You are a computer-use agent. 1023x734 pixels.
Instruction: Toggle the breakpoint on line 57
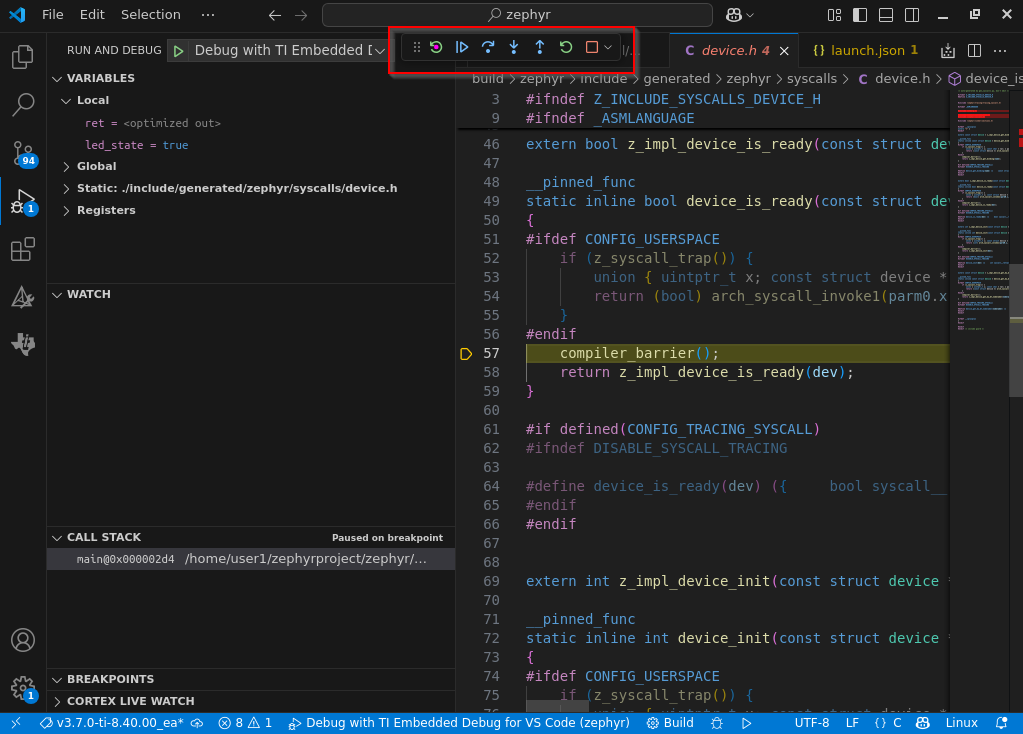tap(466, 353)
